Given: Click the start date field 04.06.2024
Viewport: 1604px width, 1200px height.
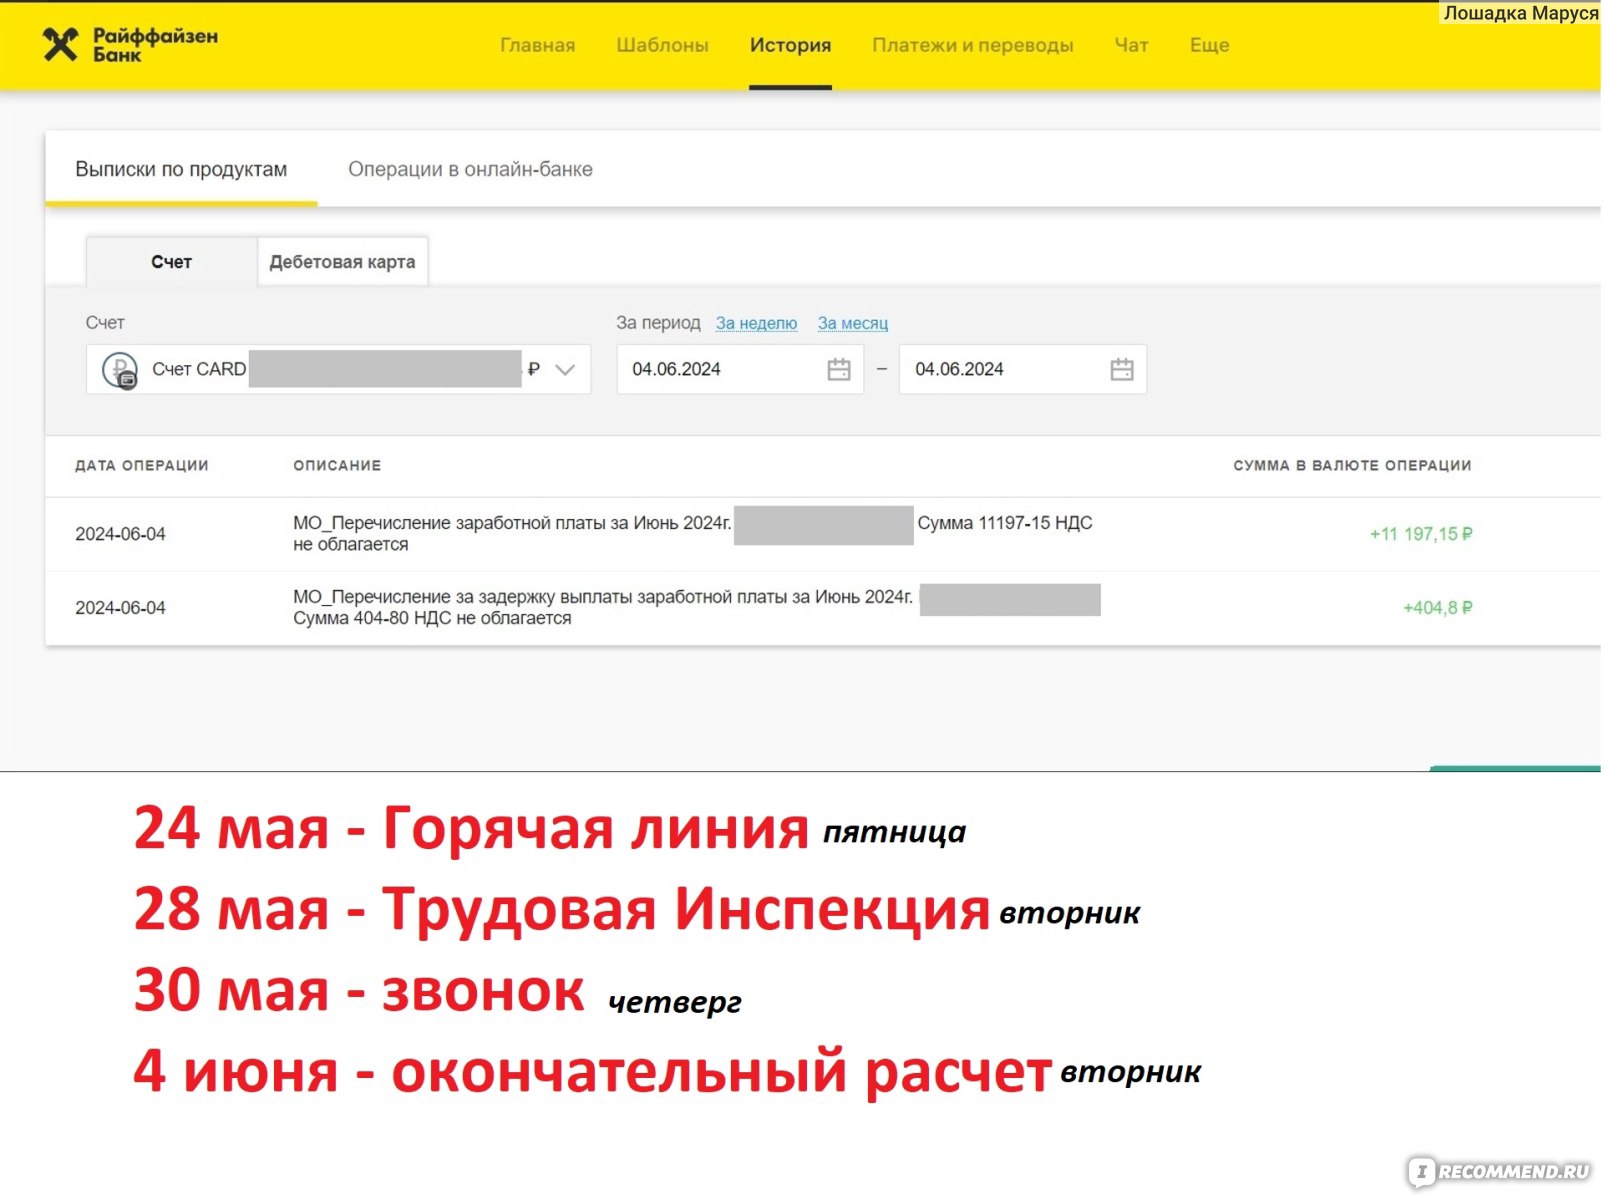Looking at the screenshot, I should click(x=740, y=370).
